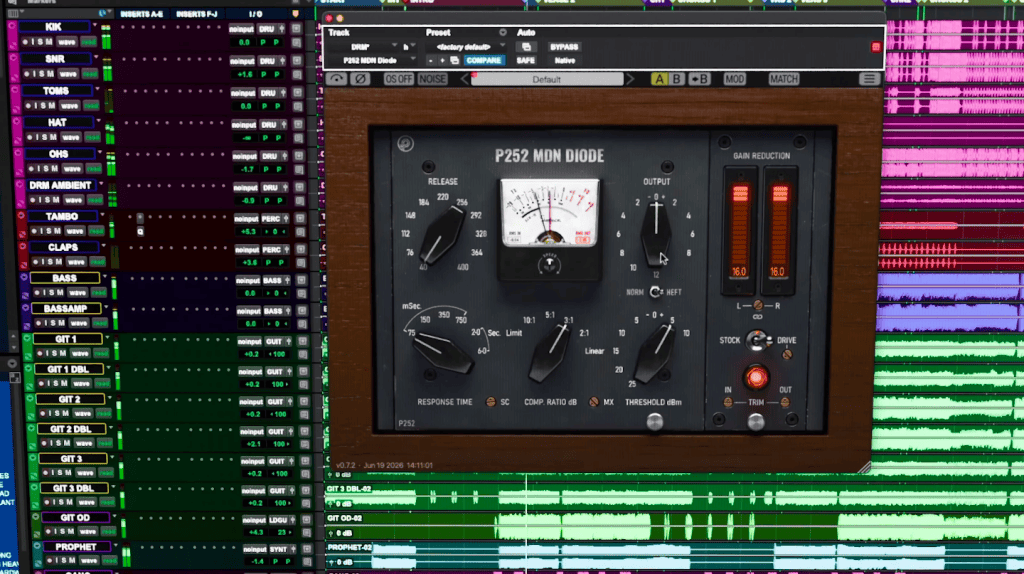Select preset slot B
Screen dimensions: 1024x574
[x=677, y=79]
